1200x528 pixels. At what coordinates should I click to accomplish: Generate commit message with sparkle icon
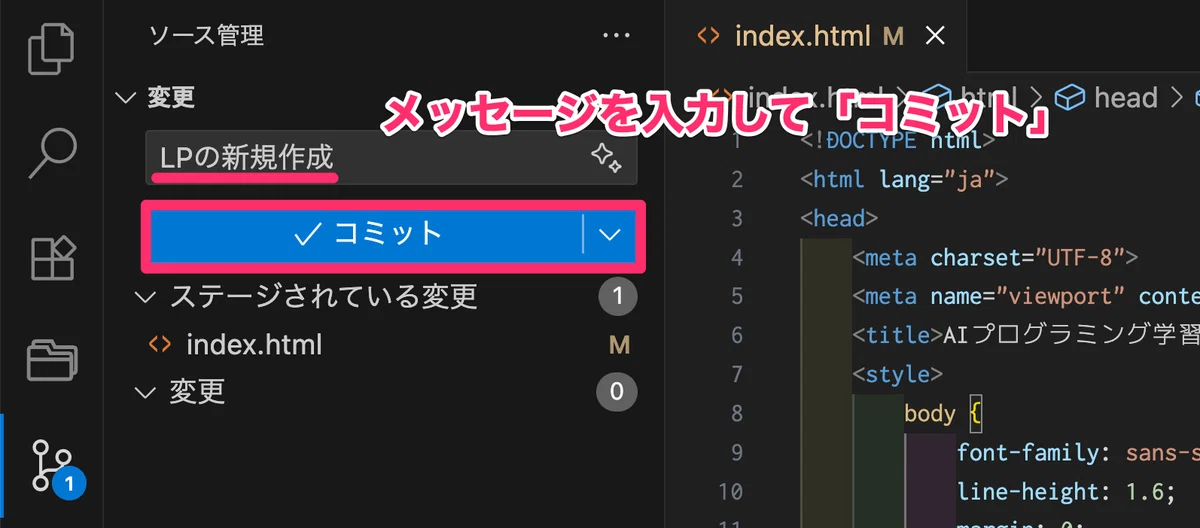(606, 158)
